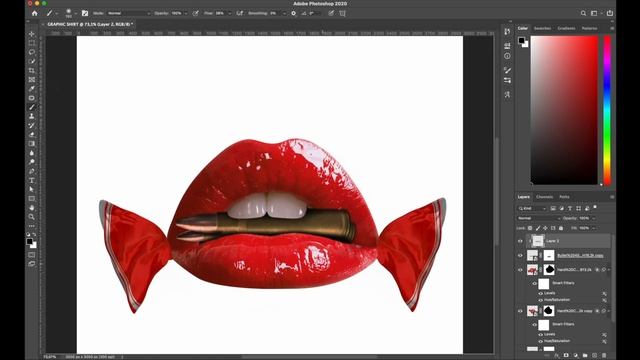Open the Search magnifier at top right
This screenshot has width=640, height=360.
[583, 13]
